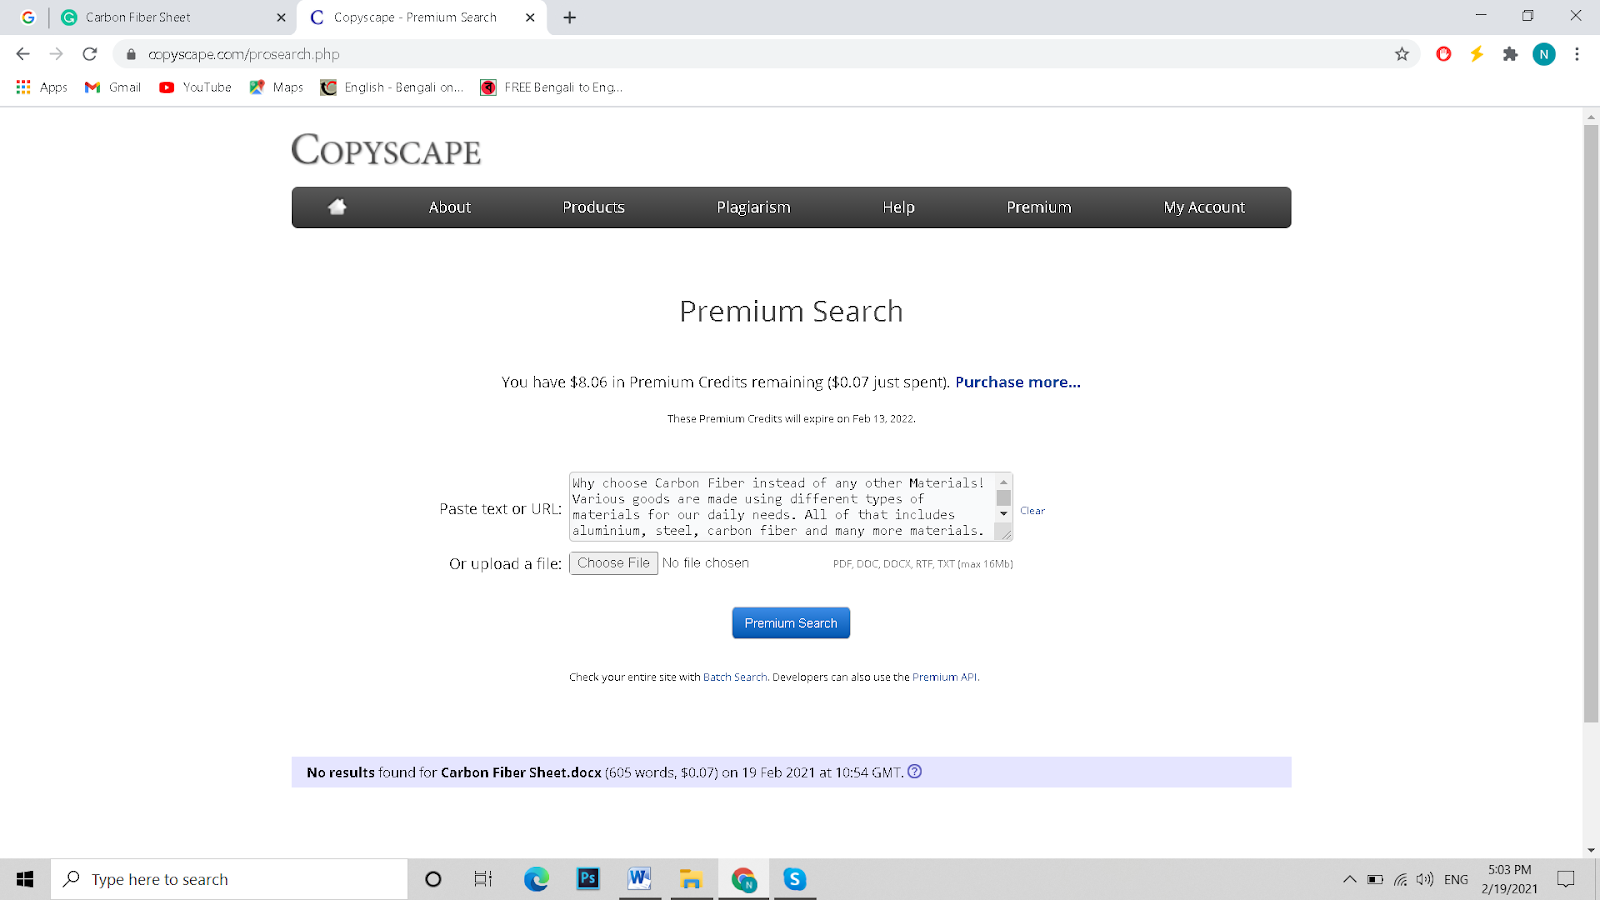Open the Premium menu
This screenshot has width=1600, height=900.
tap(1039, 207)
